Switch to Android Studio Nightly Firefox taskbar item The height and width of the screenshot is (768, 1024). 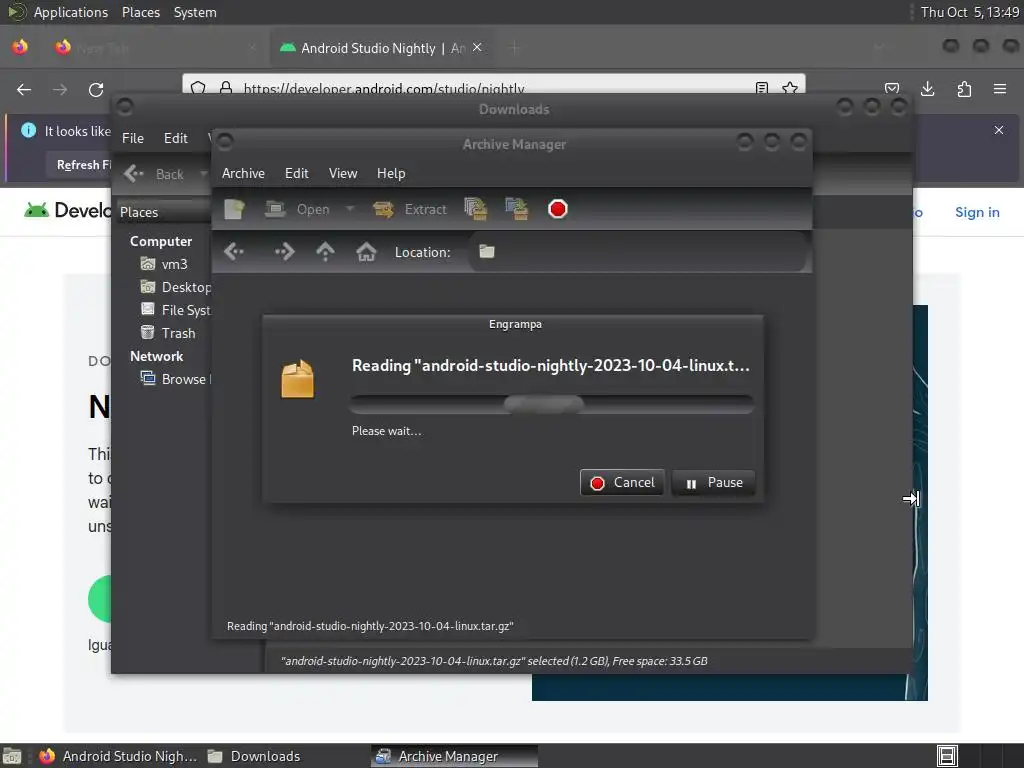[x=119, y=756]
